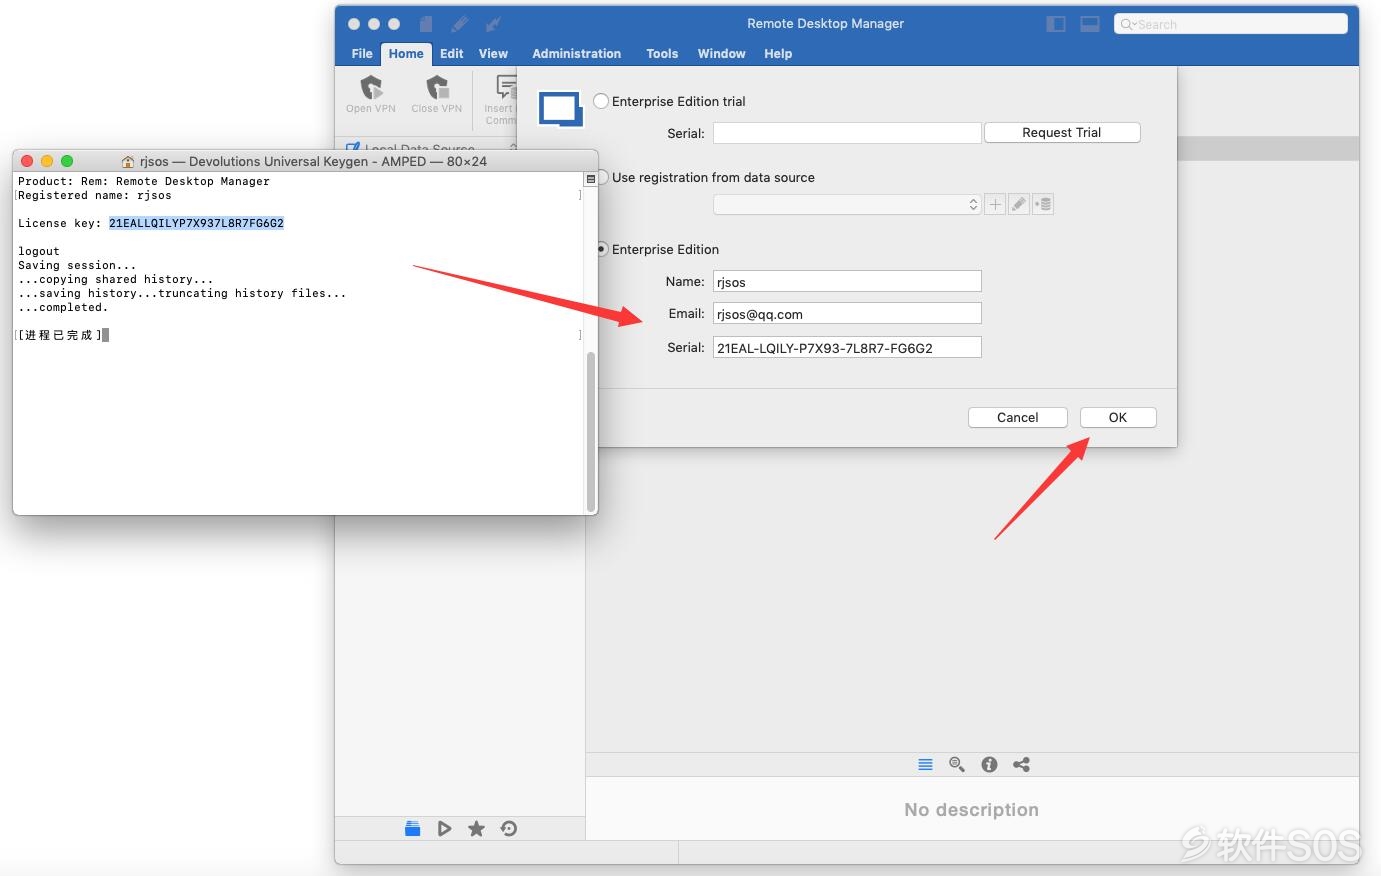Open the Window menu
The width and height of the screenshot is (1381, 876).
pyautogui.click(x=721, y=54)
